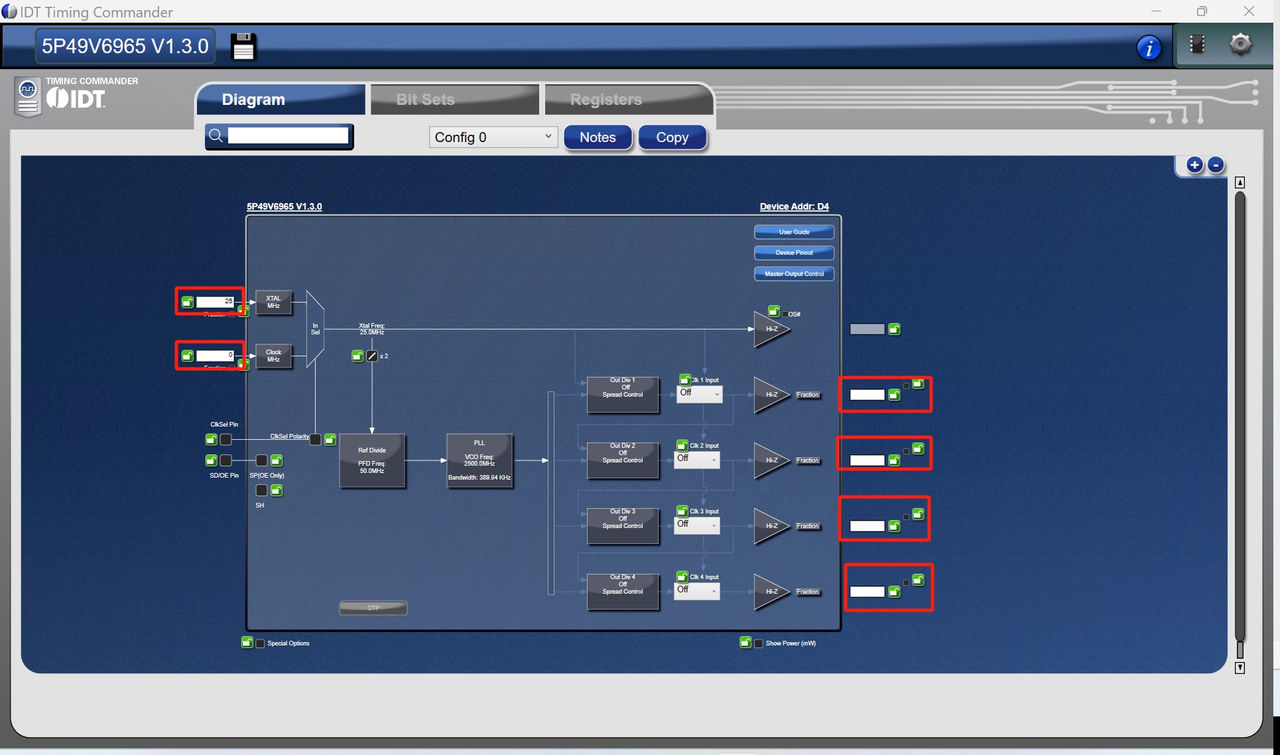Image resolution: width=1280 pixels, height=755 pixels.
Task: Open the PLL block
Action: tap(479, 460)
